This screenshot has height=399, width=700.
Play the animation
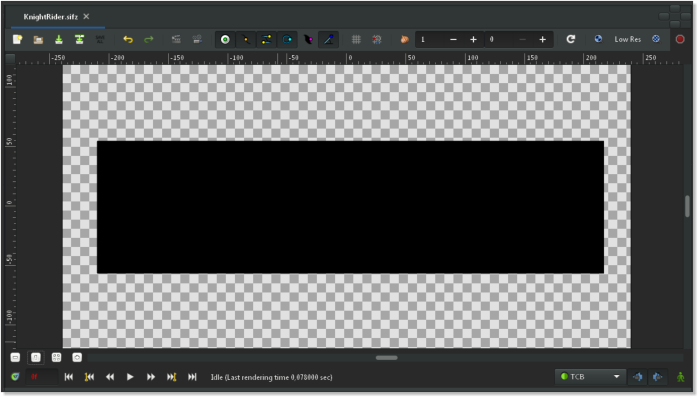130,377
